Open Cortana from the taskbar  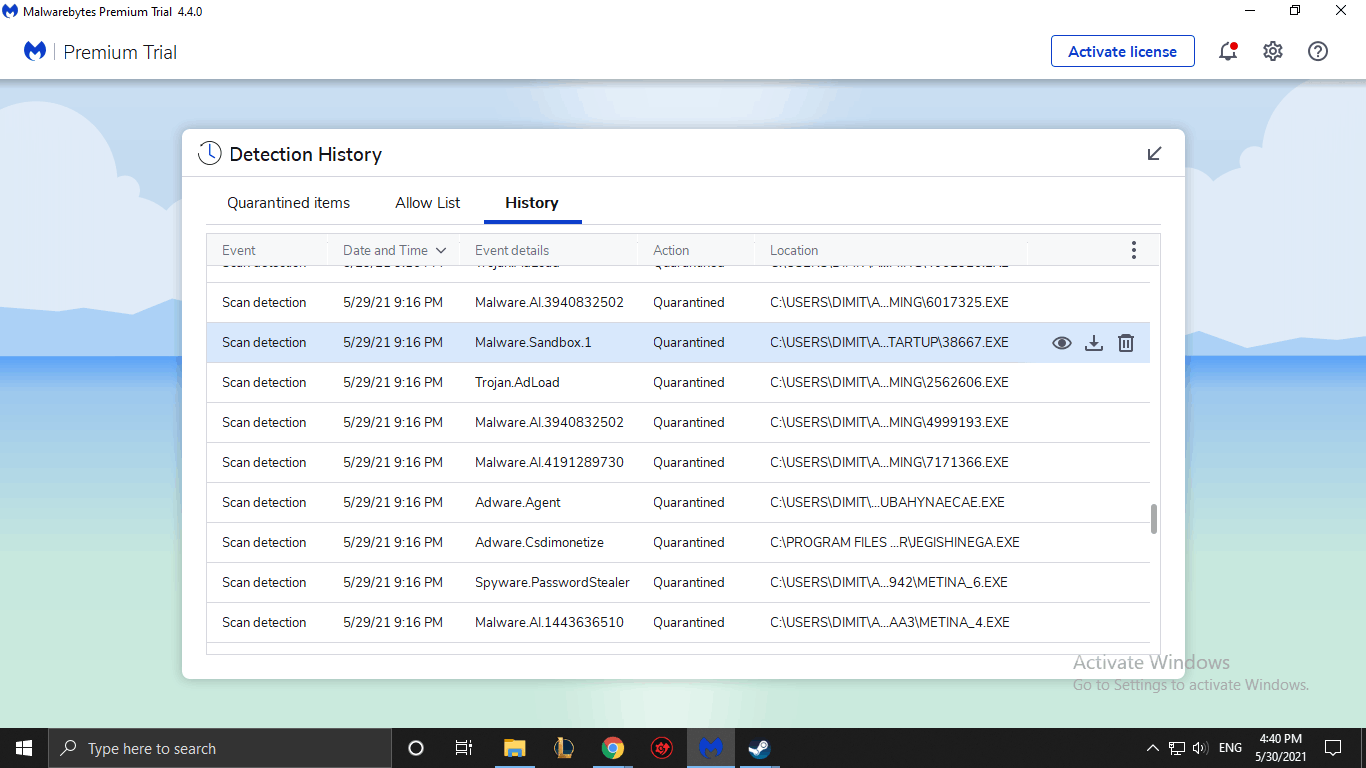[416, 748]
